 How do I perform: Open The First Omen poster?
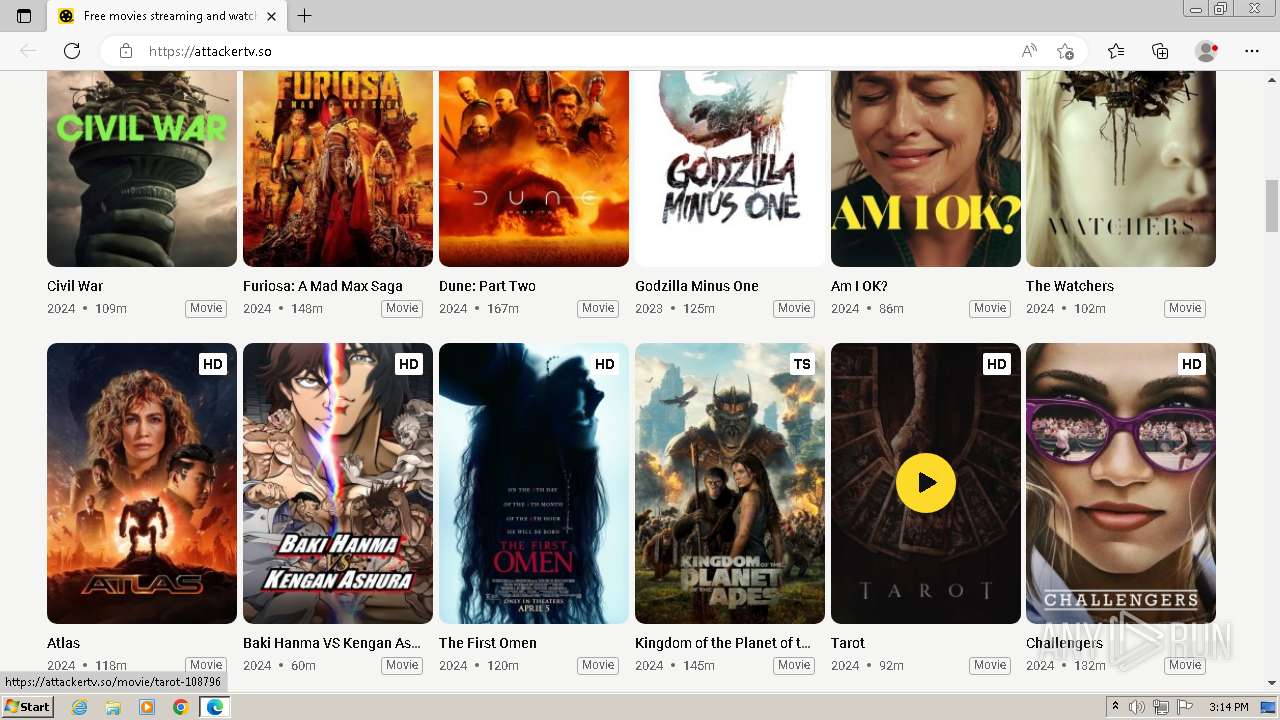point(534,483)
